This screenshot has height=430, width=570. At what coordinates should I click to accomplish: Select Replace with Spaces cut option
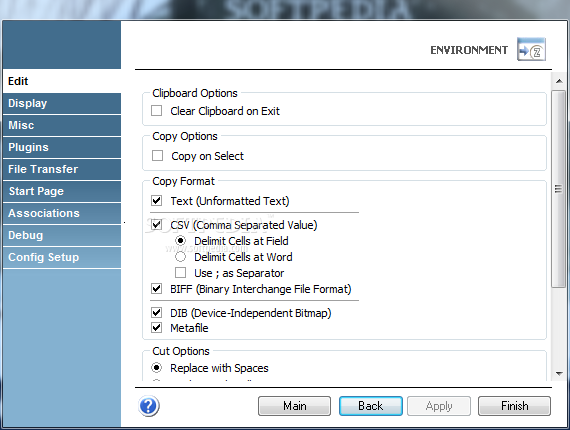tap(157, 367)
